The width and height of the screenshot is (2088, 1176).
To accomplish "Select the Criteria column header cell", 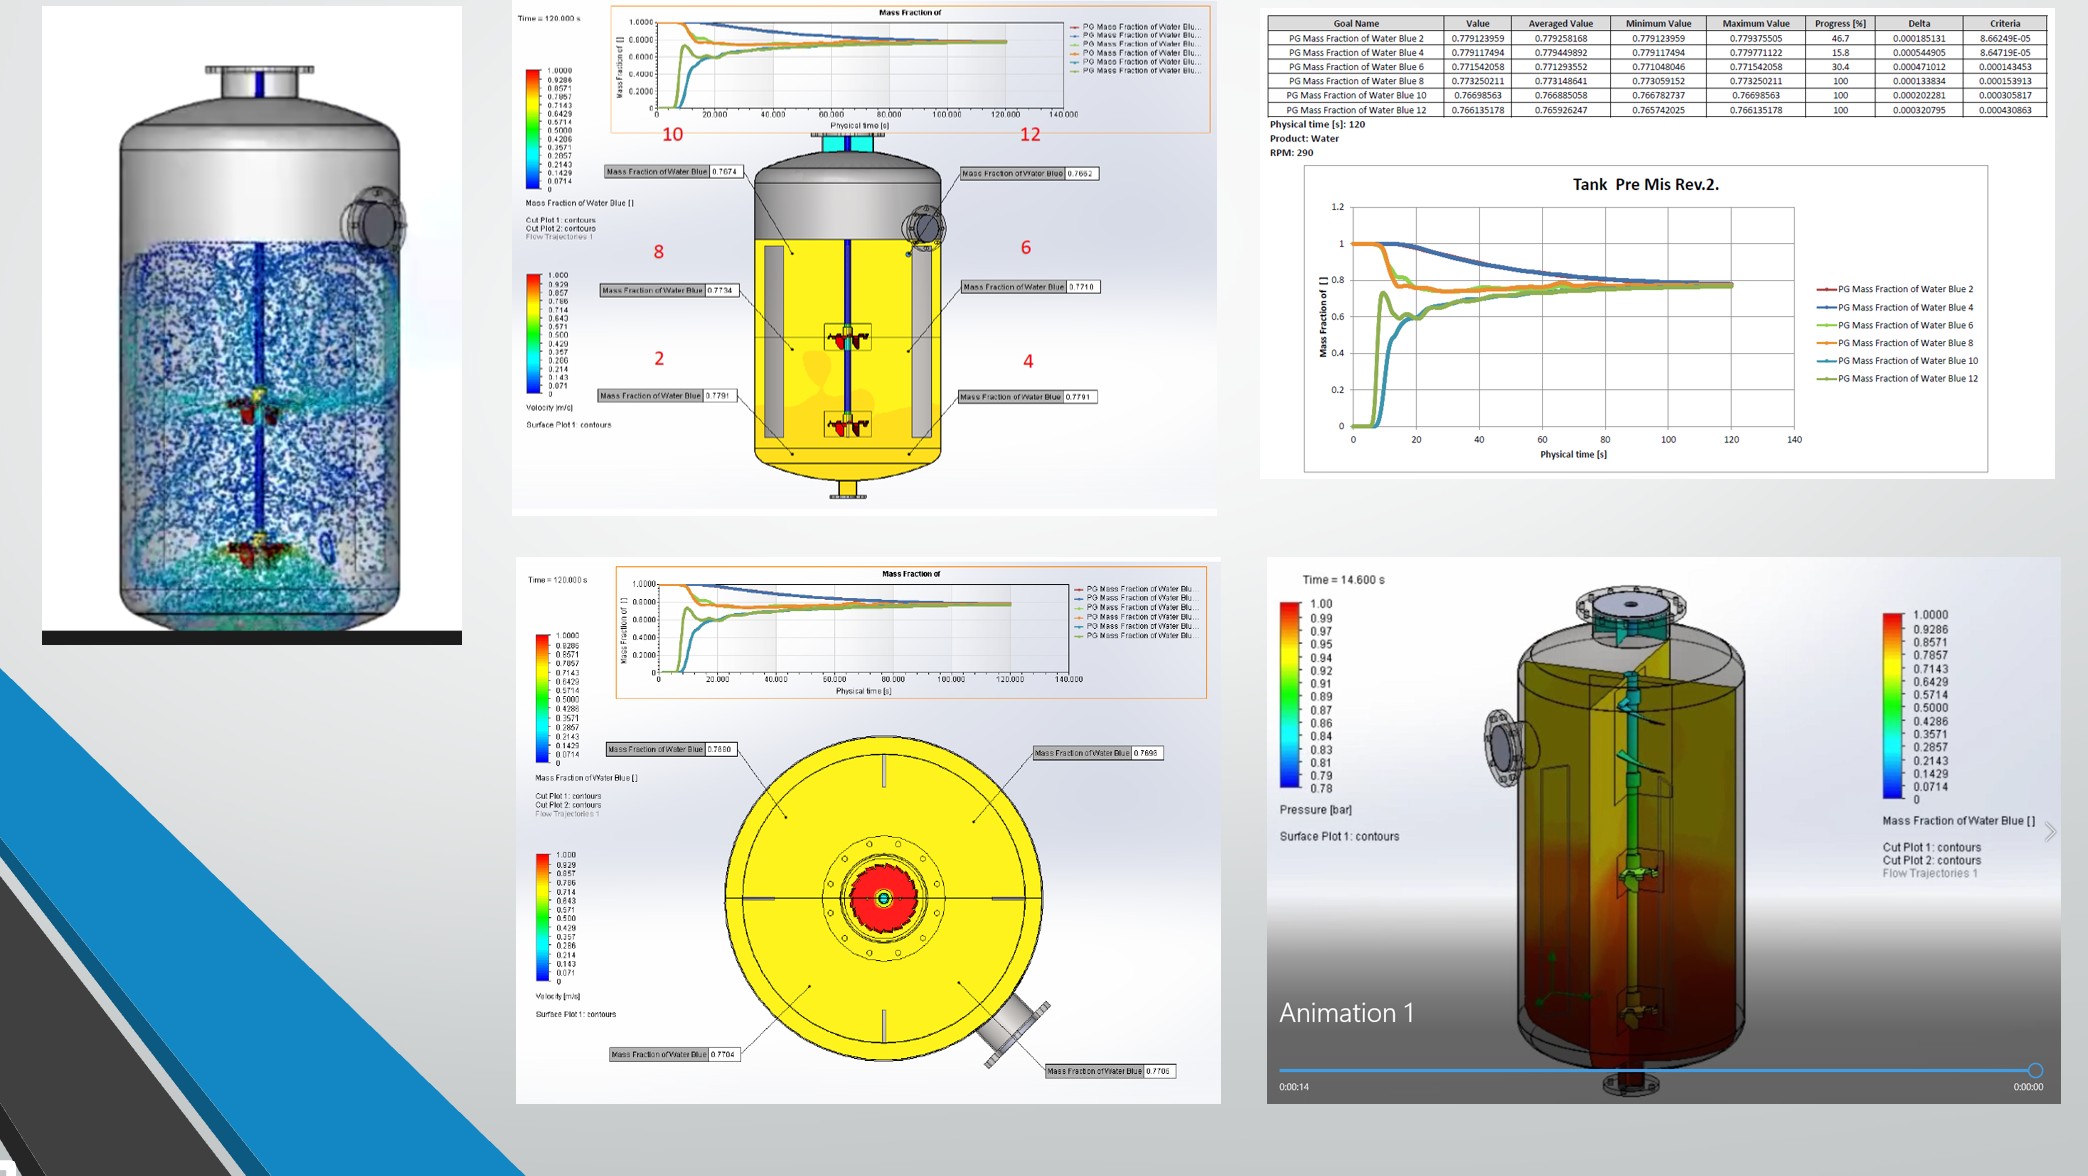I will click(x=2003, y=23).
